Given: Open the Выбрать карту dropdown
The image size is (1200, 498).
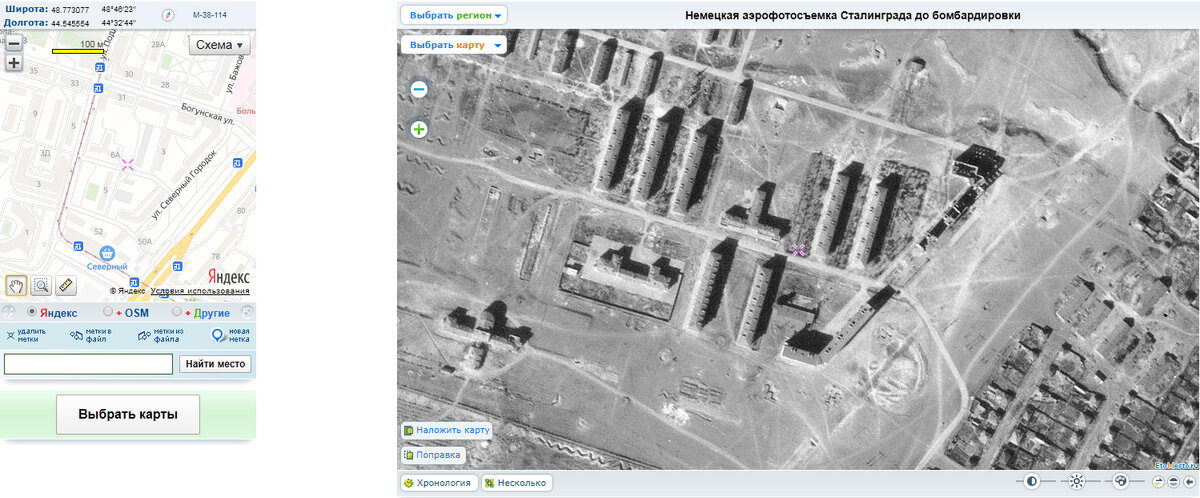Looking at the screenshot, I should click(454, 45).
